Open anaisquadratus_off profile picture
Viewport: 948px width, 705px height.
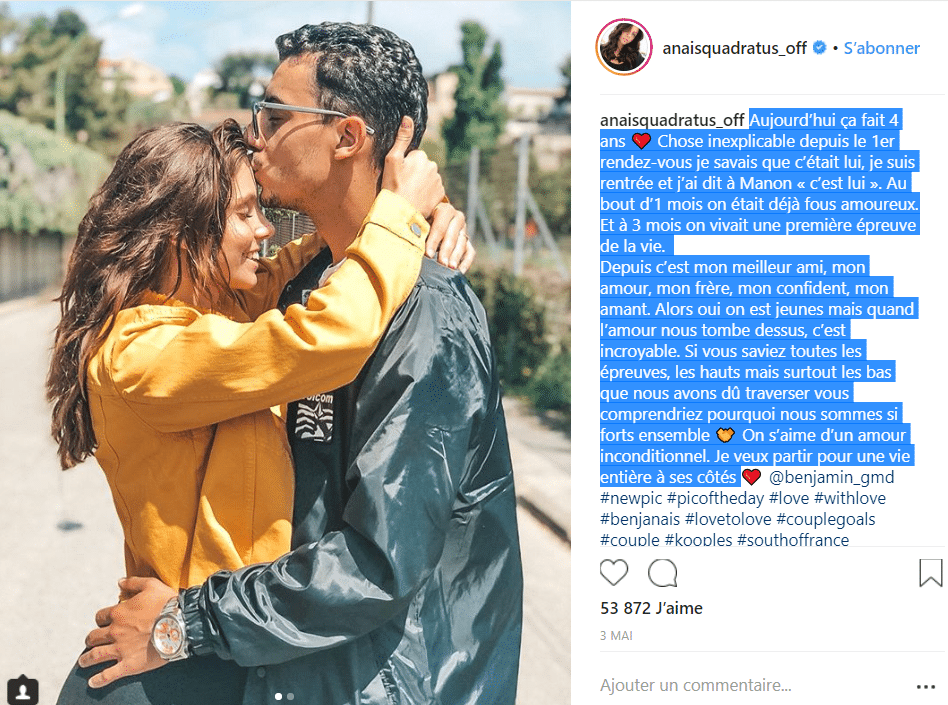click(624, 47)
